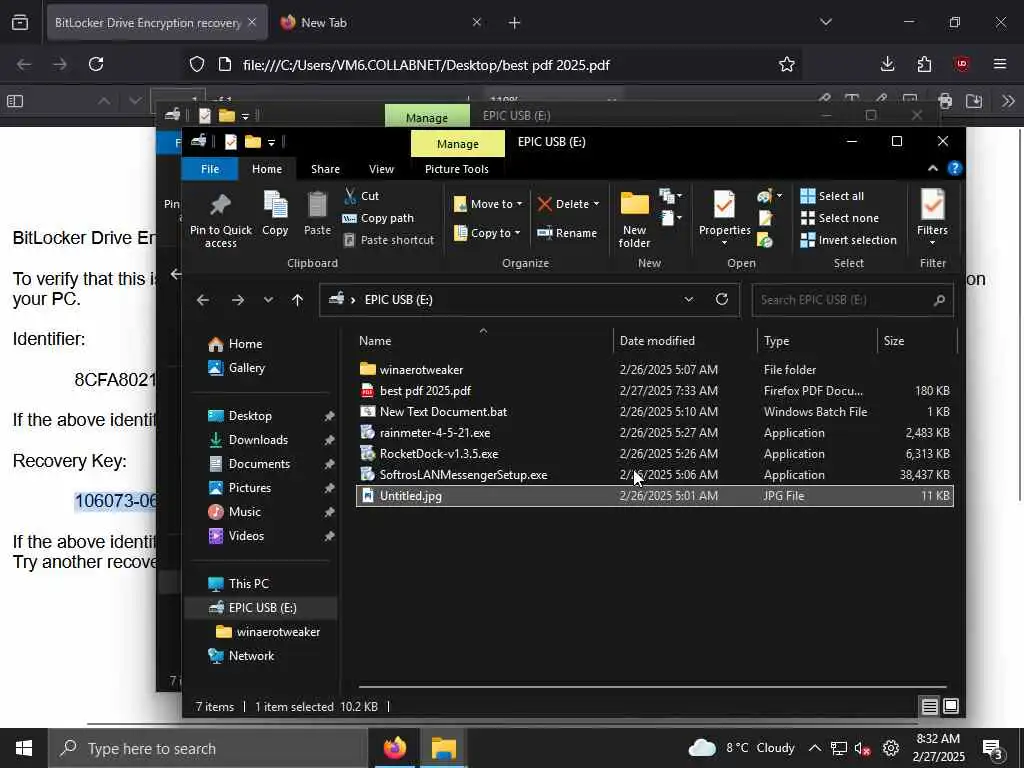Click Paste shortcut in ribbon

pos(389,240)
